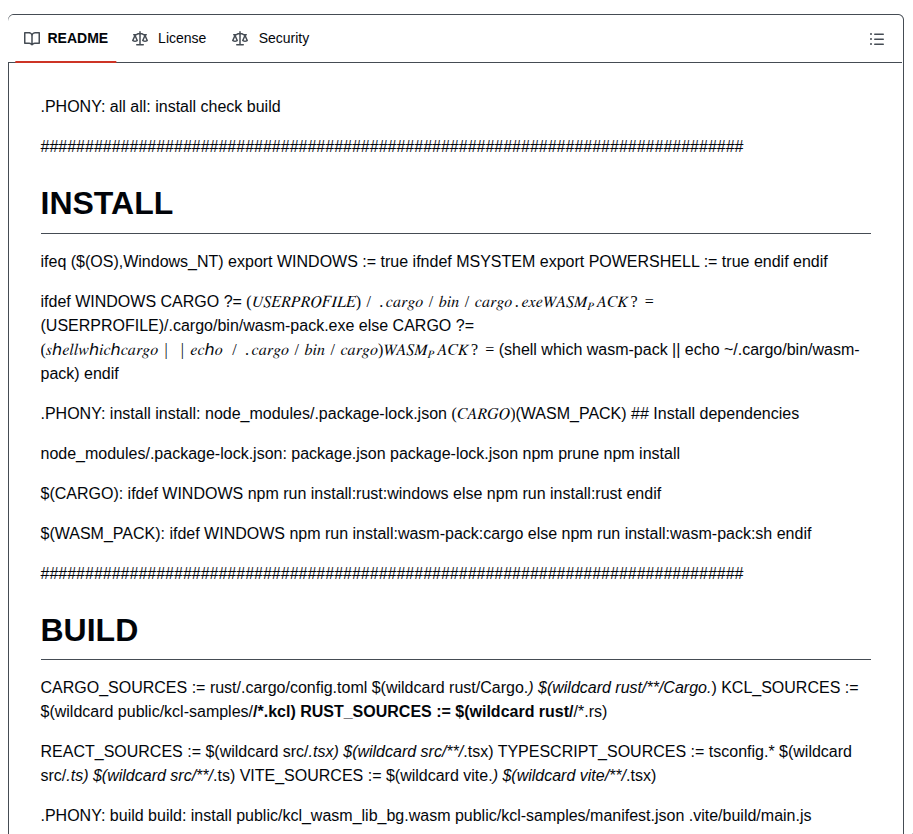
Task: Click the '.PHONY: all all: install check build' line
Action: tap(160, 107)
